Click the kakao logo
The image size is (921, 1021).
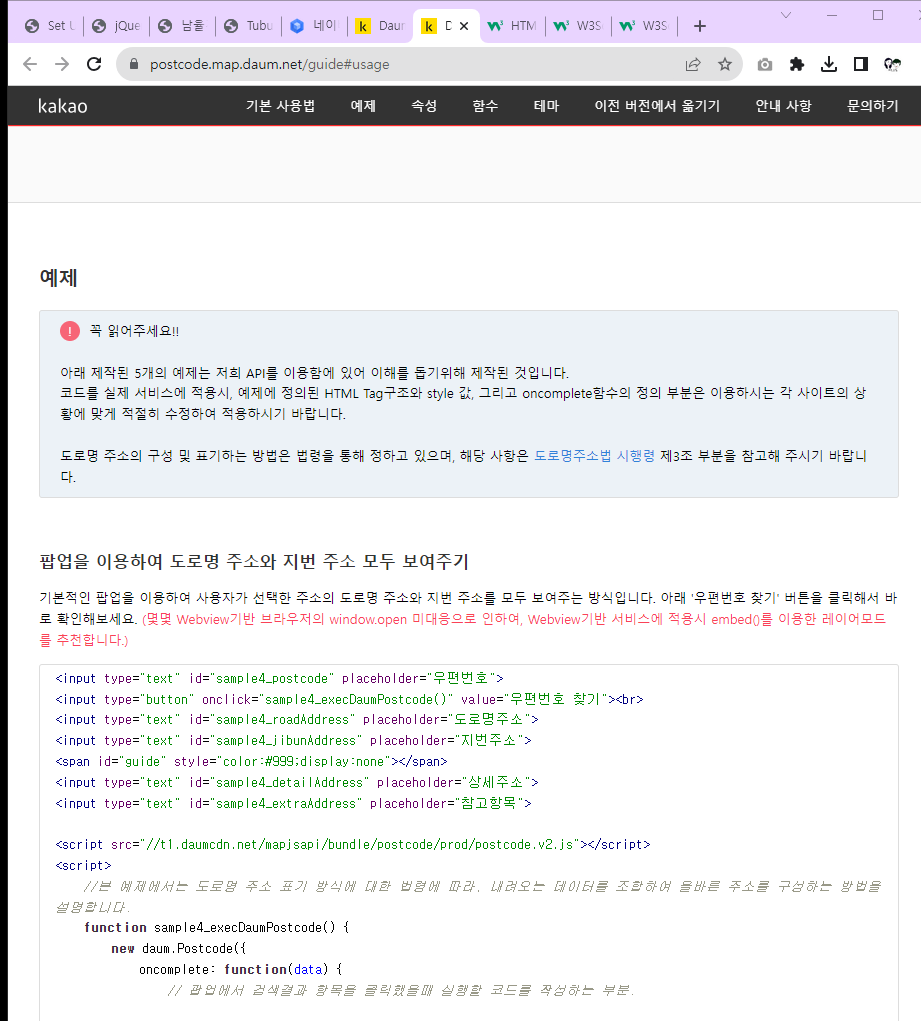pos(63,105)
